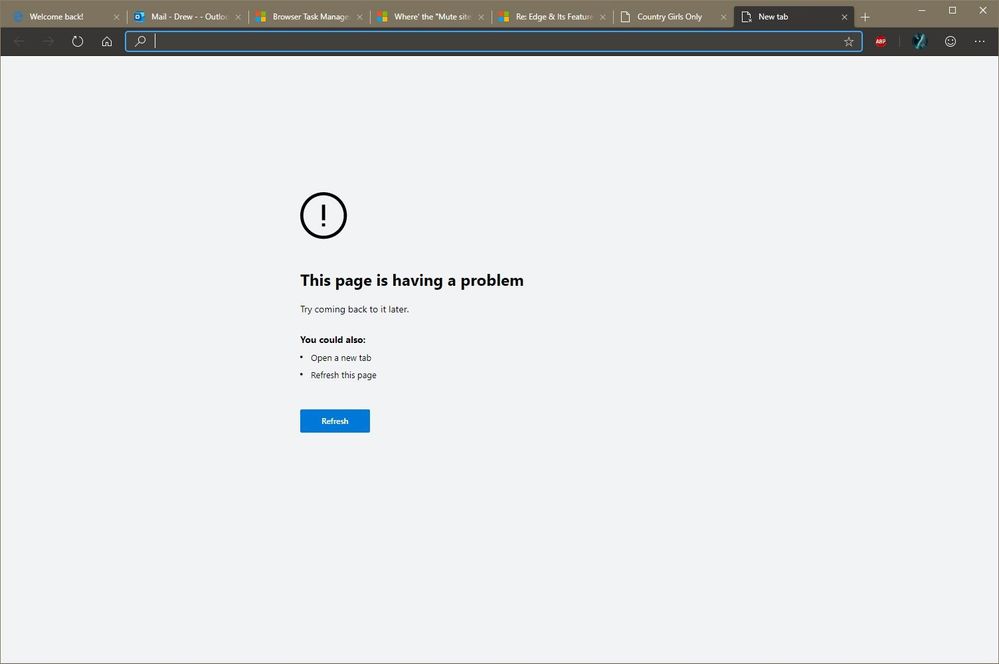Click the browser refresh icon
999x664 pixels.
point(77,41)
